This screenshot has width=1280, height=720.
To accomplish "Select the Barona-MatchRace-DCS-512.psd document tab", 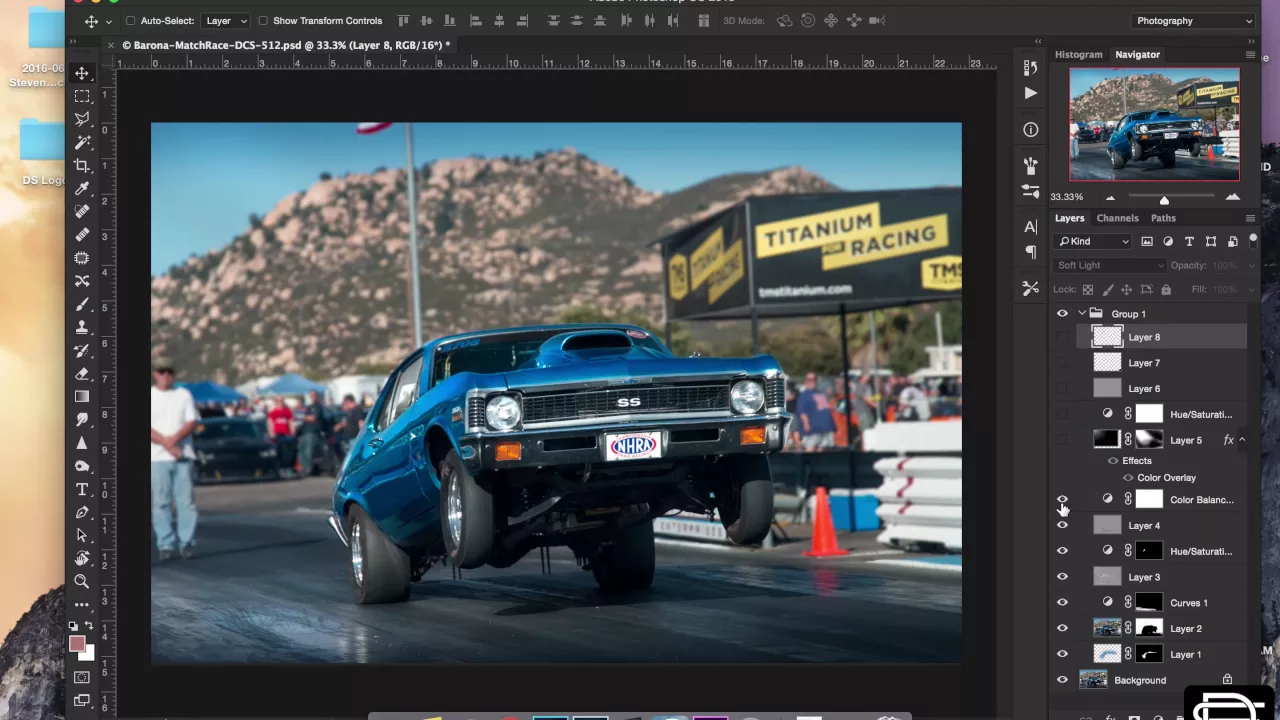I will [x=286, y=45].
